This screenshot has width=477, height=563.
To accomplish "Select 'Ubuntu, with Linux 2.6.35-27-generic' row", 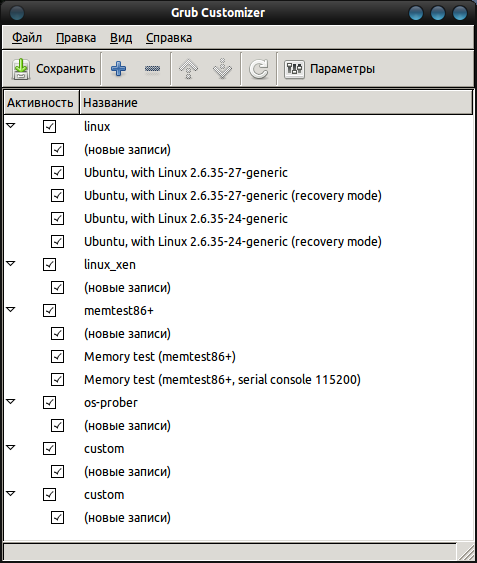I will pyautogui.click(x=186, y=173).
